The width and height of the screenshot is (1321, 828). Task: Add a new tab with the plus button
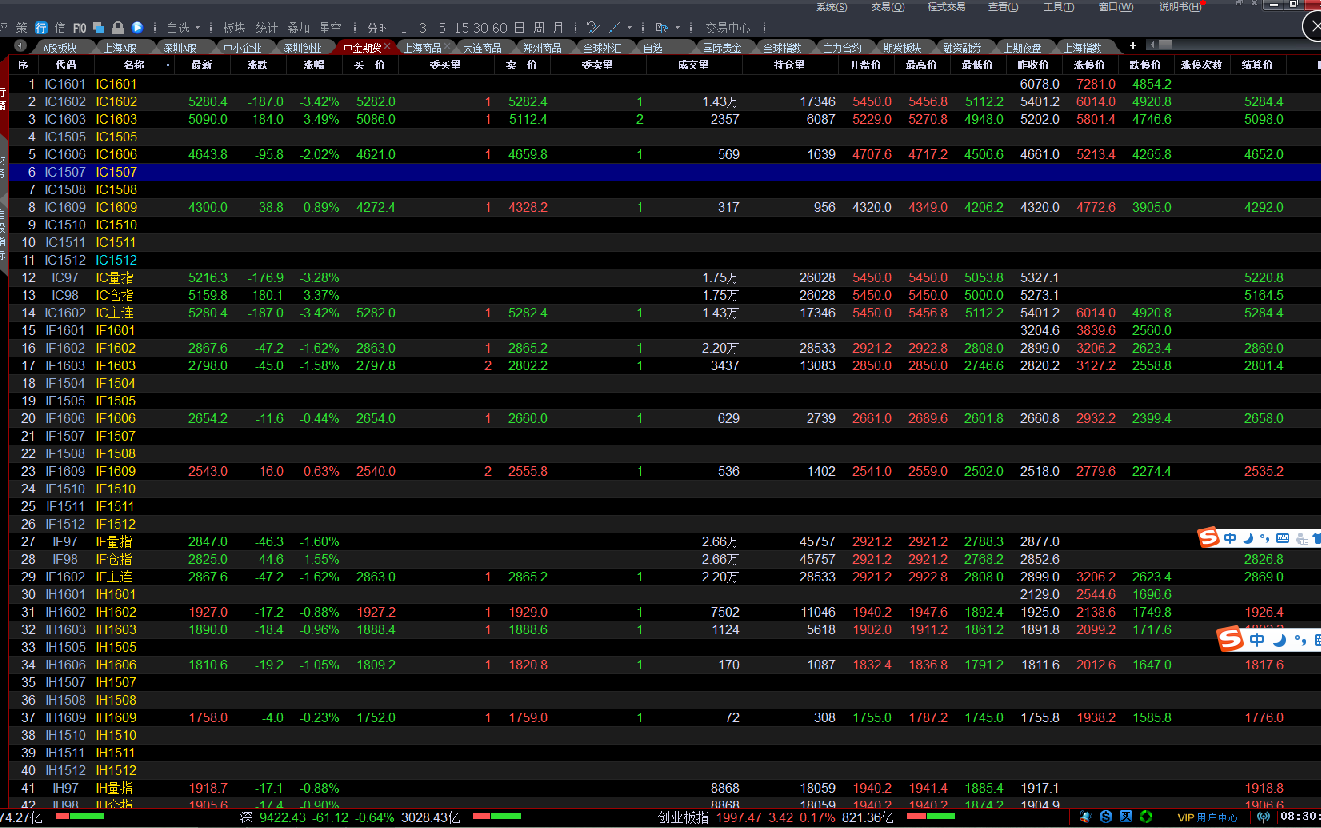[x=1133, y=46]
